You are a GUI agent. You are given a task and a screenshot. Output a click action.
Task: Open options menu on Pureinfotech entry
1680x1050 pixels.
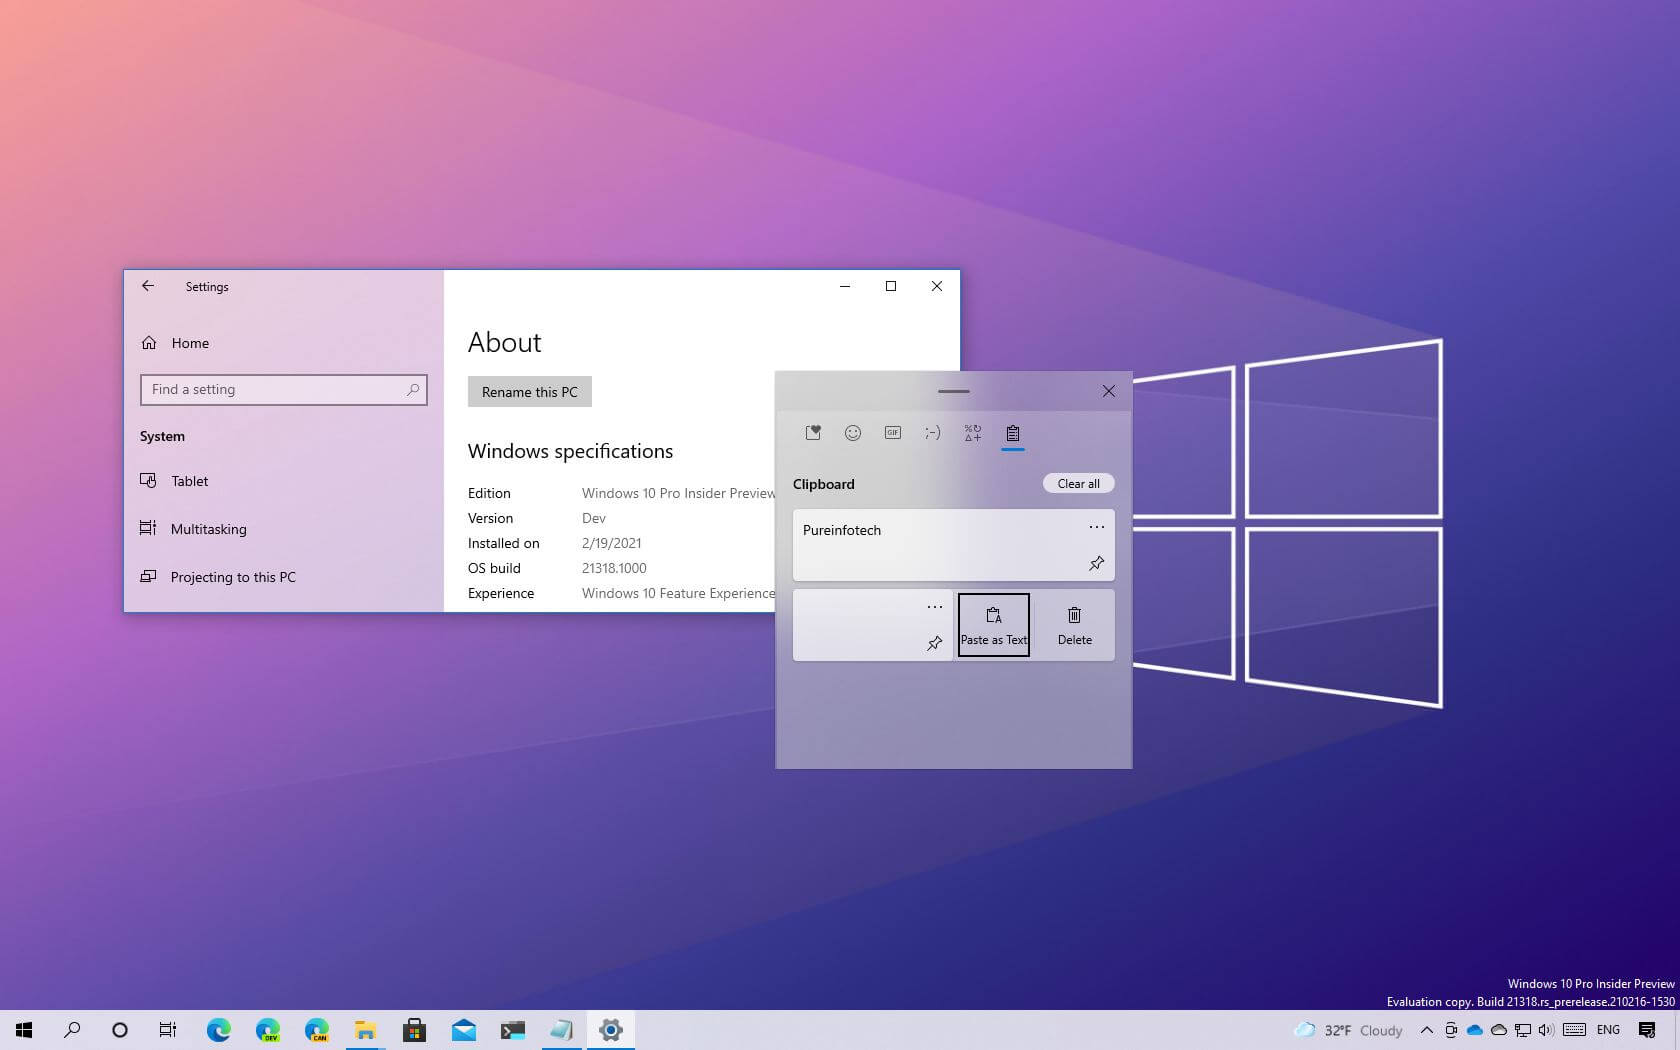(1097, 527)
